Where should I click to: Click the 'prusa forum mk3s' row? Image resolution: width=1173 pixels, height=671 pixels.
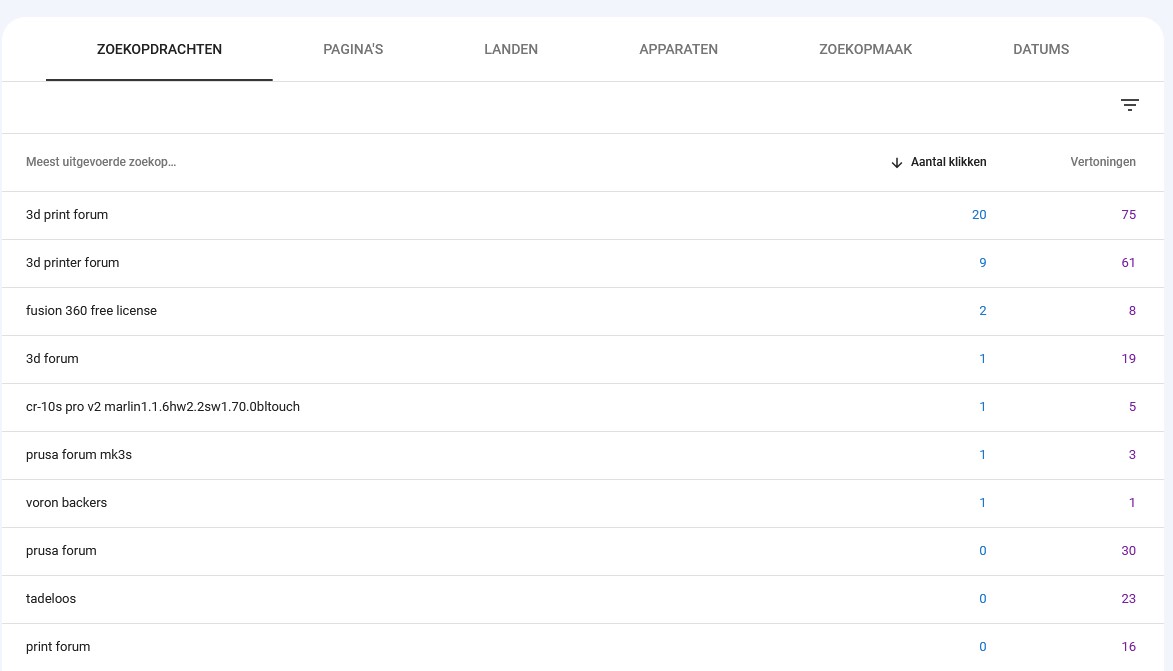79,455
